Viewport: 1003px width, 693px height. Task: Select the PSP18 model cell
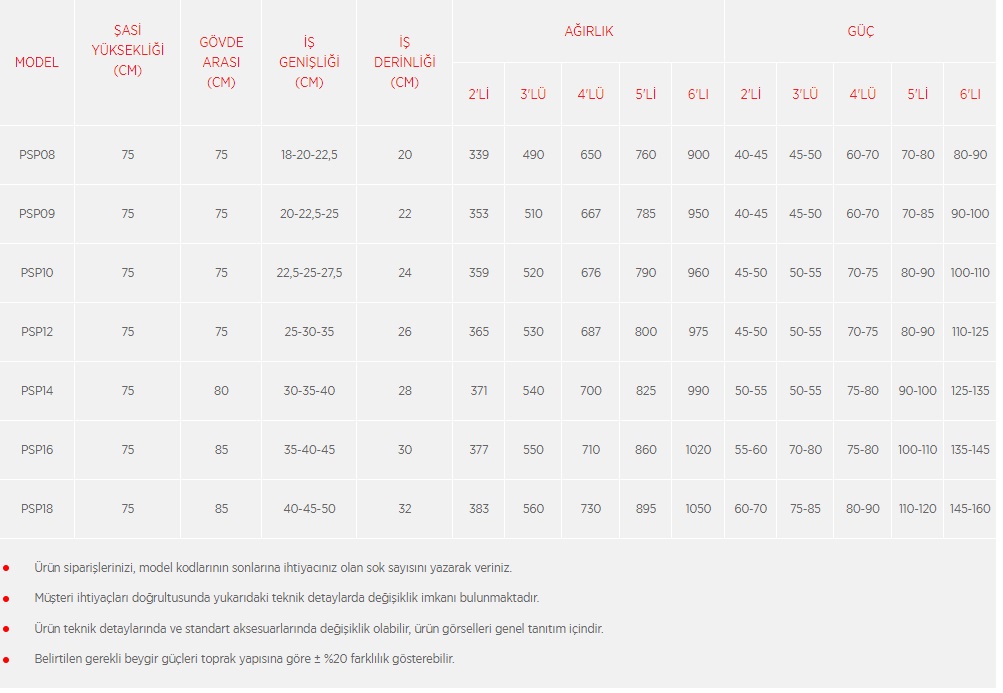pyautogui.click(x=37, y=509)
